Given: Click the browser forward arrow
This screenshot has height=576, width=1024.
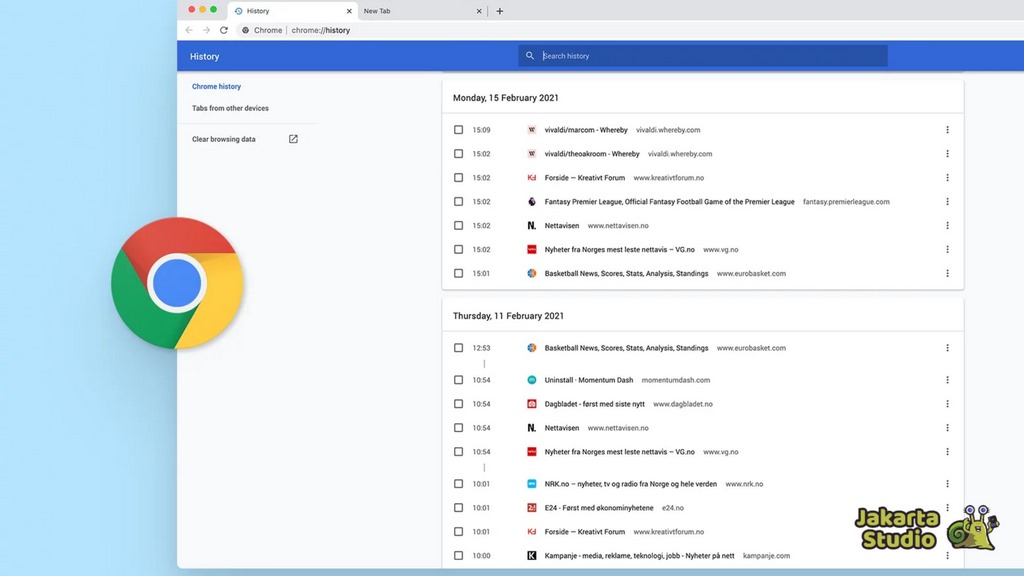Looking at the screenshot, I should tap(206, 30).
